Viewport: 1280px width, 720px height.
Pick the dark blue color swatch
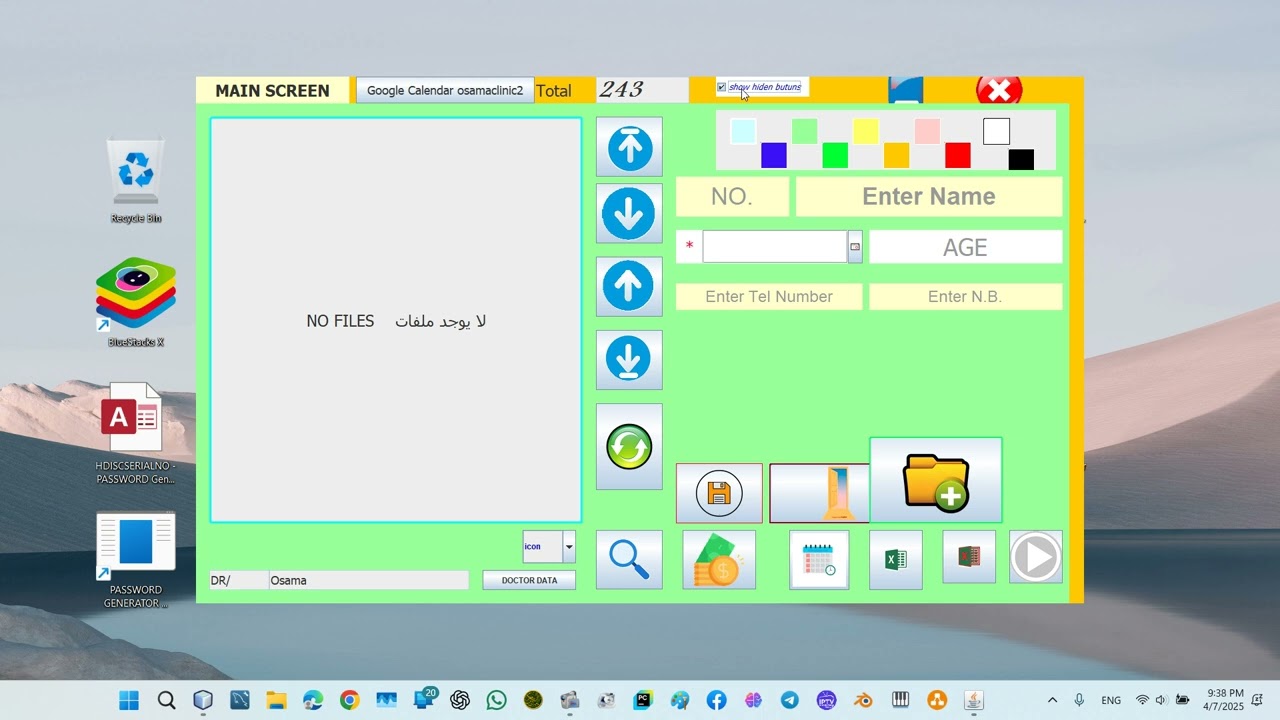[774, 156]
